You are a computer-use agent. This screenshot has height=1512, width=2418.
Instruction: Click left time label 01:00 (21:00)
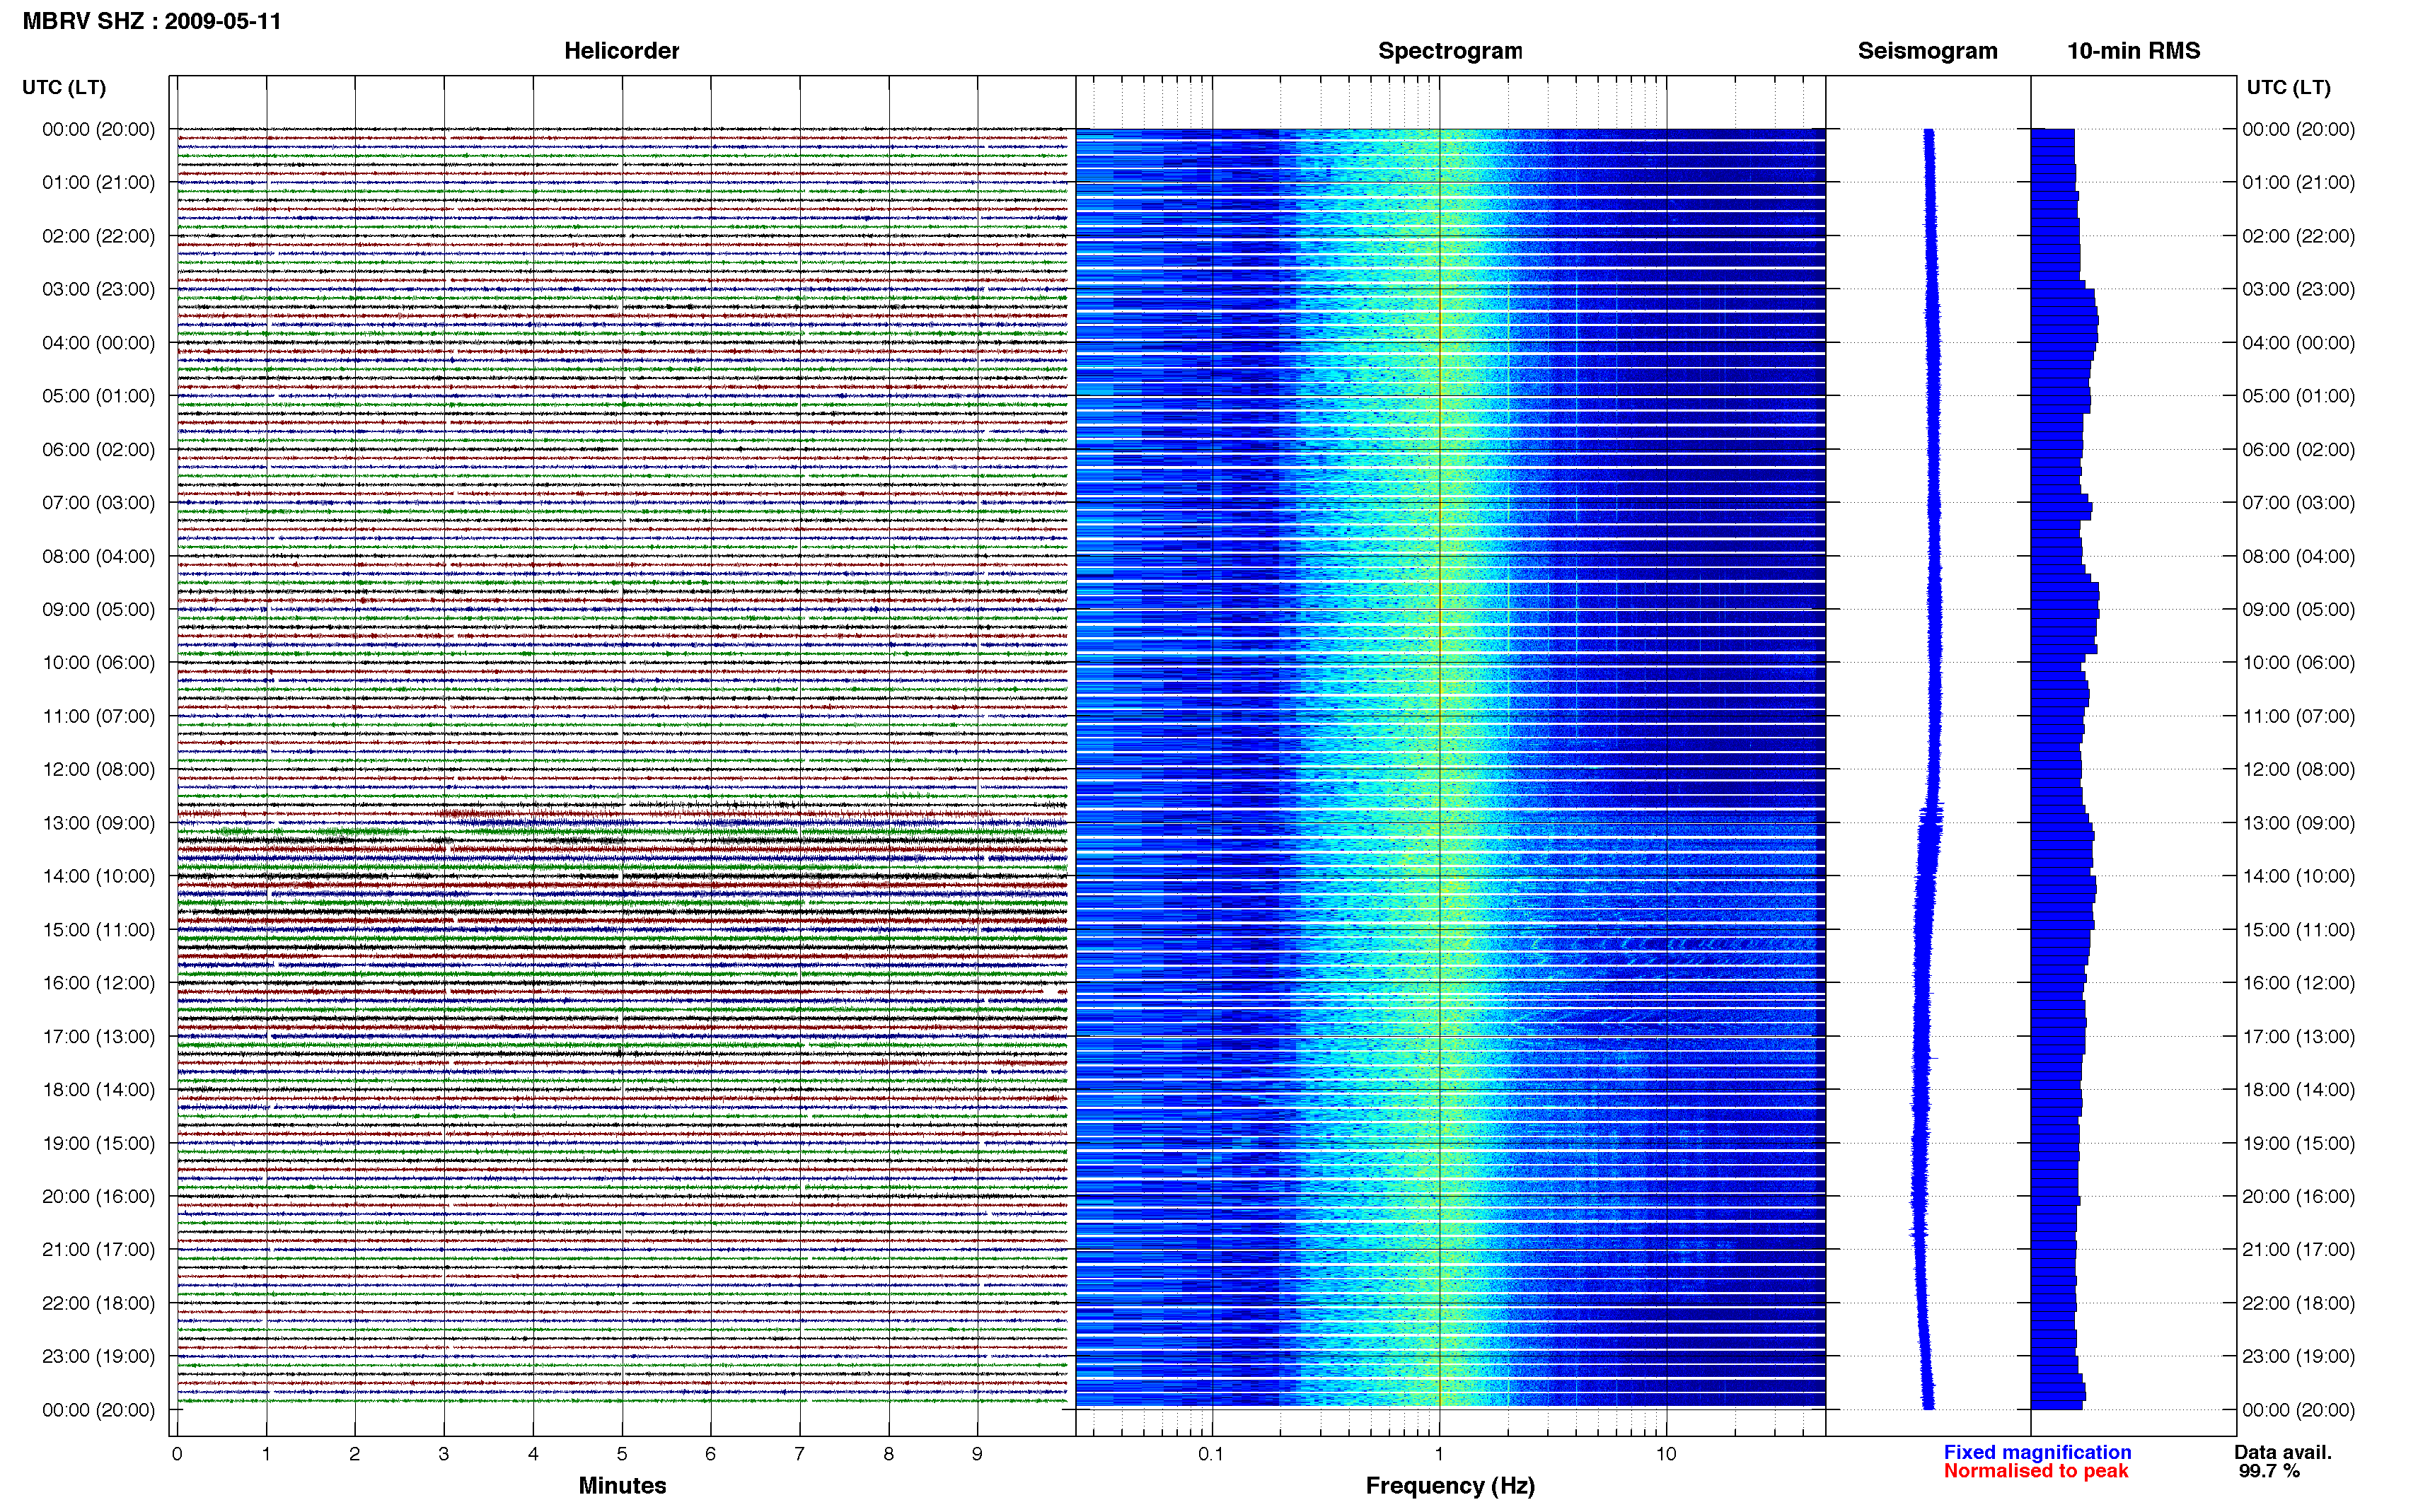pyautogui.click(x=98, y=183)
